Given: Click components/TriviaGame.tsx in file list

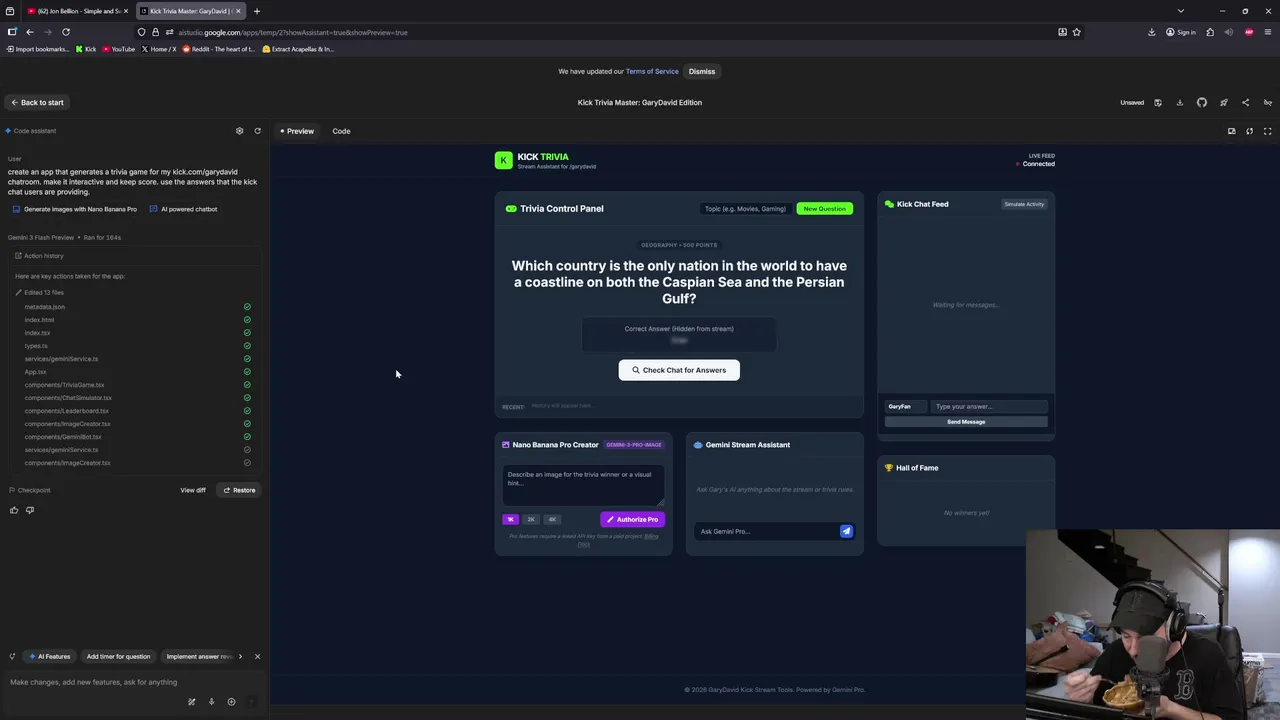Looking at the screenshot, I should tap(64, 385).
